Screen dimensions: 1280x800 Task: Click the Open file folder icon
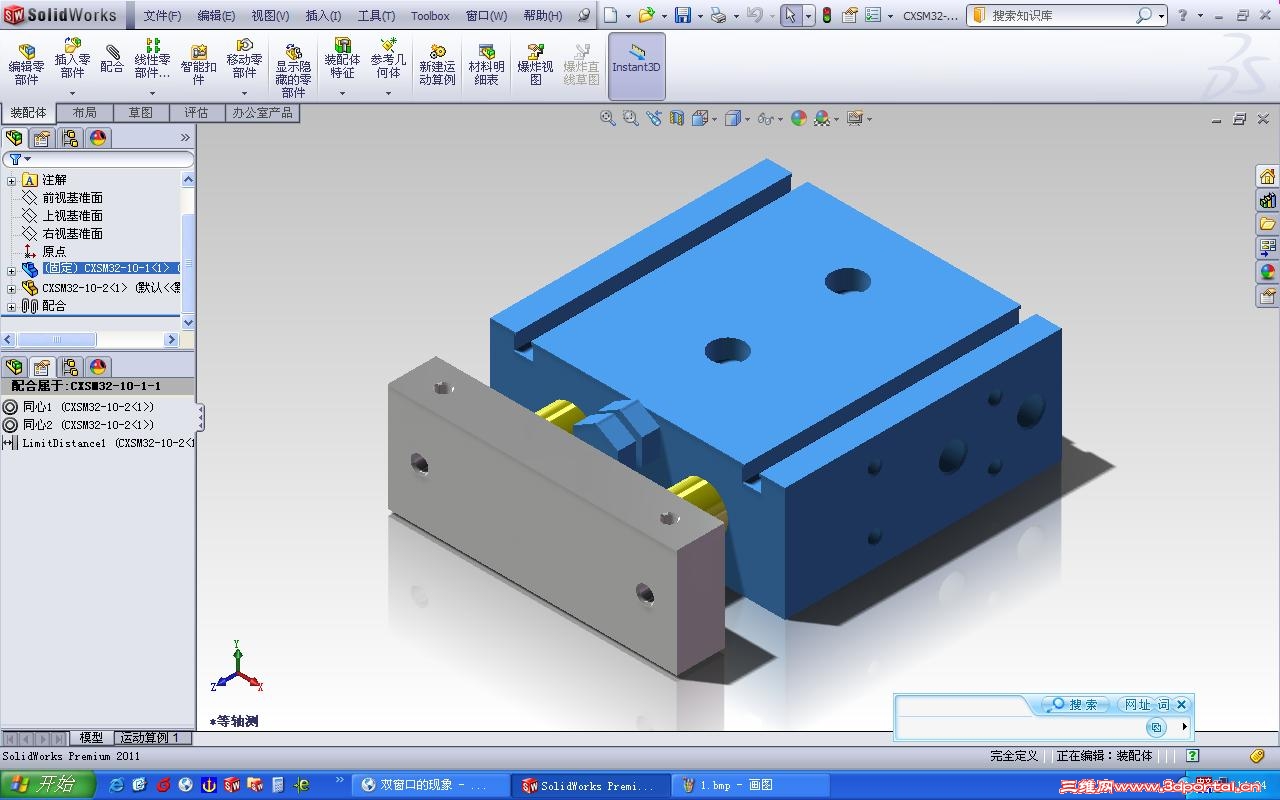[x=647, y=15]
